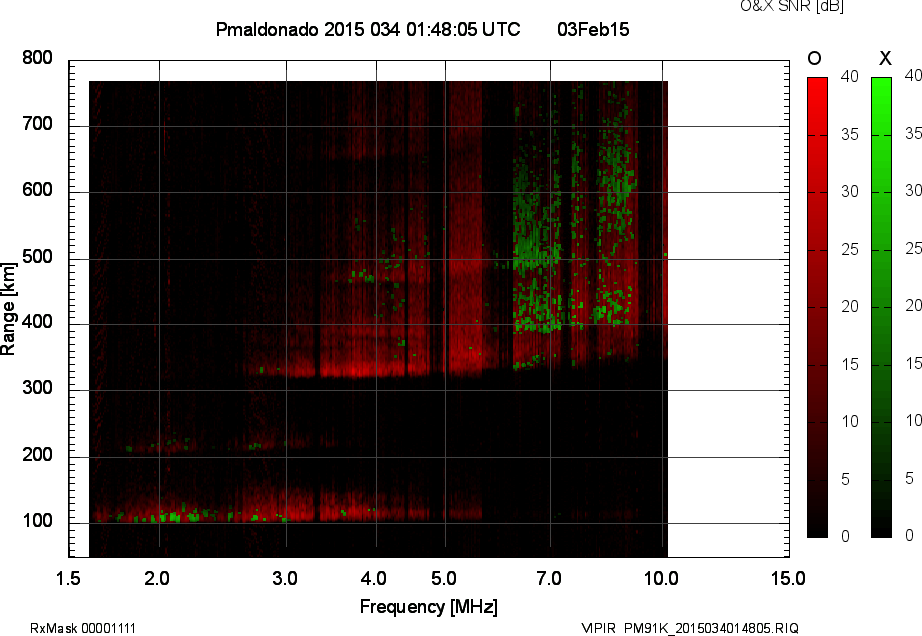Click the range axis label '100'
The width and height of the screenshot is (922, 636).
[x=38, y=521]
